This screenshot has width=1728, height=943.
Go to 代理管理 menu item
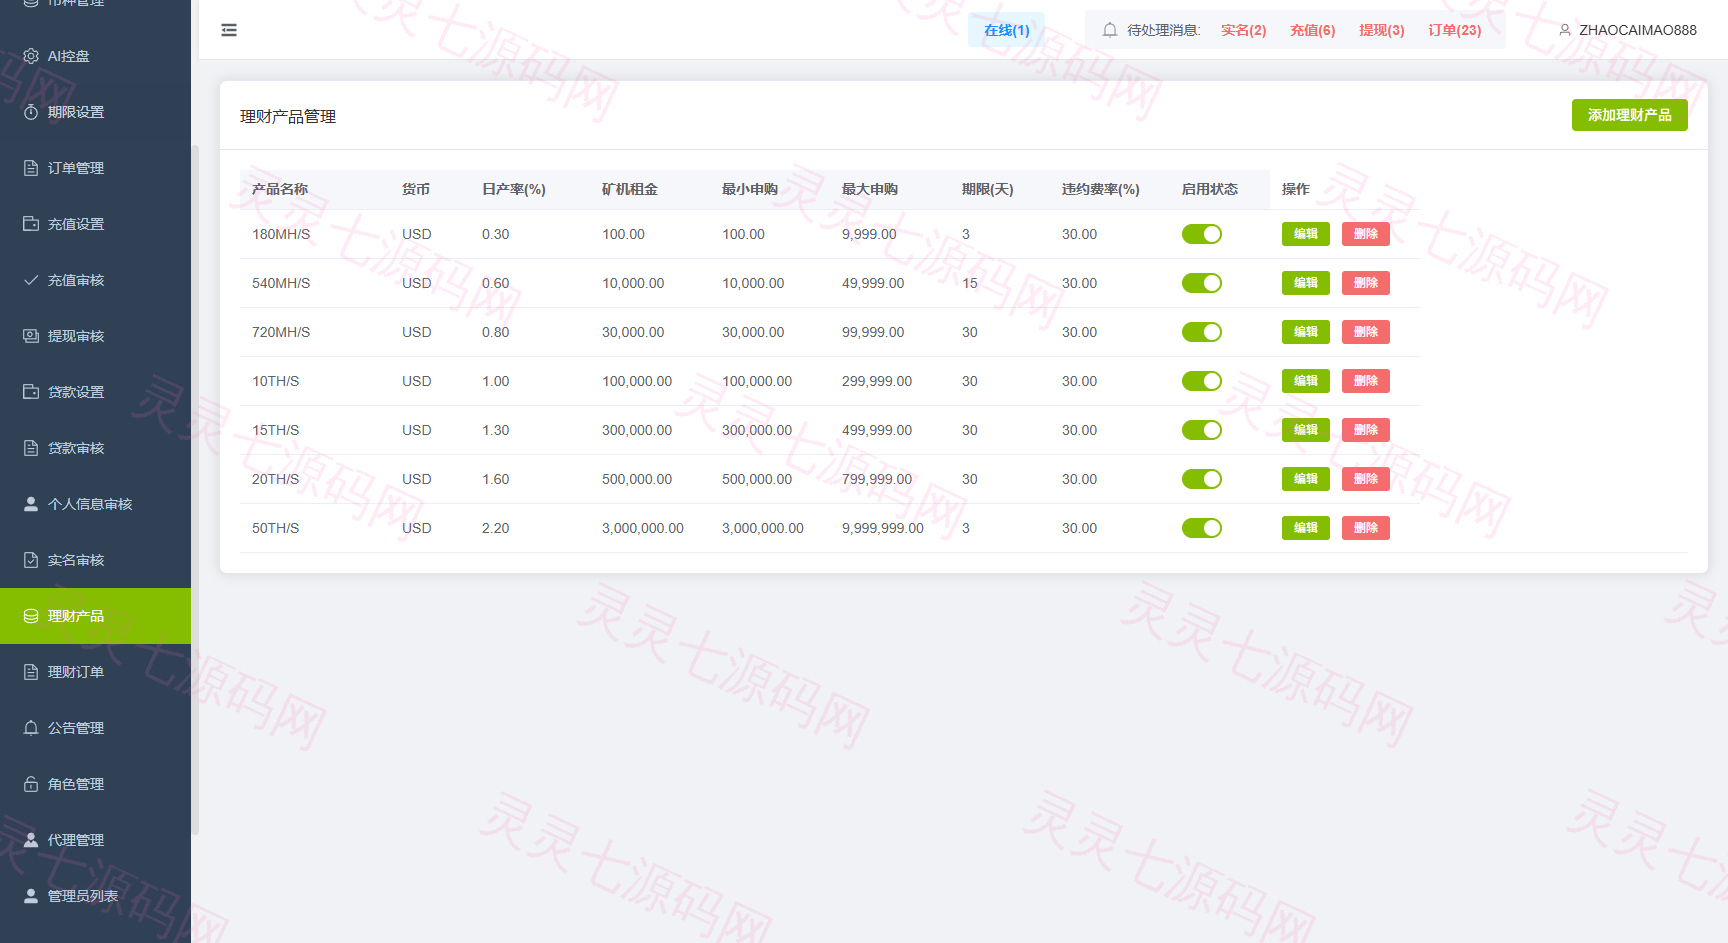(95, 840)
